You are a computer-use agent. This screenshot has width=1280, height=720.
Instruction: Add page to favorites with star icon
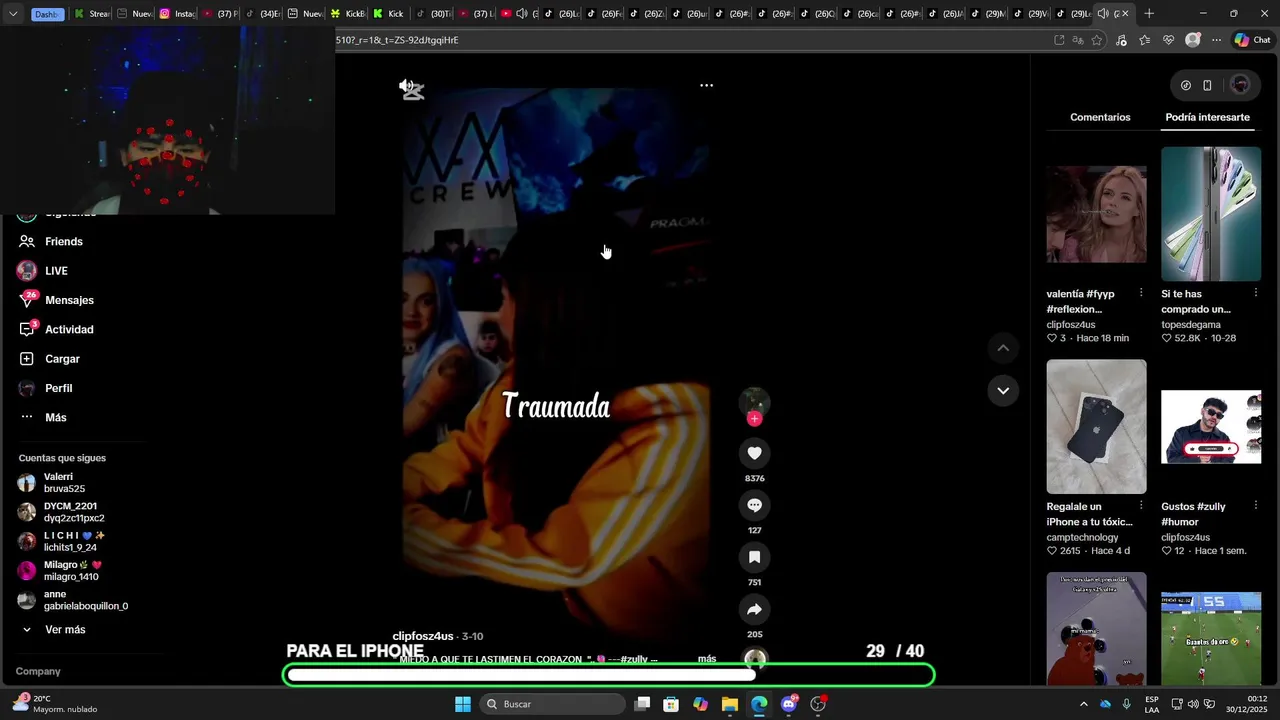pyautogui.click(x=1097, y=40)
